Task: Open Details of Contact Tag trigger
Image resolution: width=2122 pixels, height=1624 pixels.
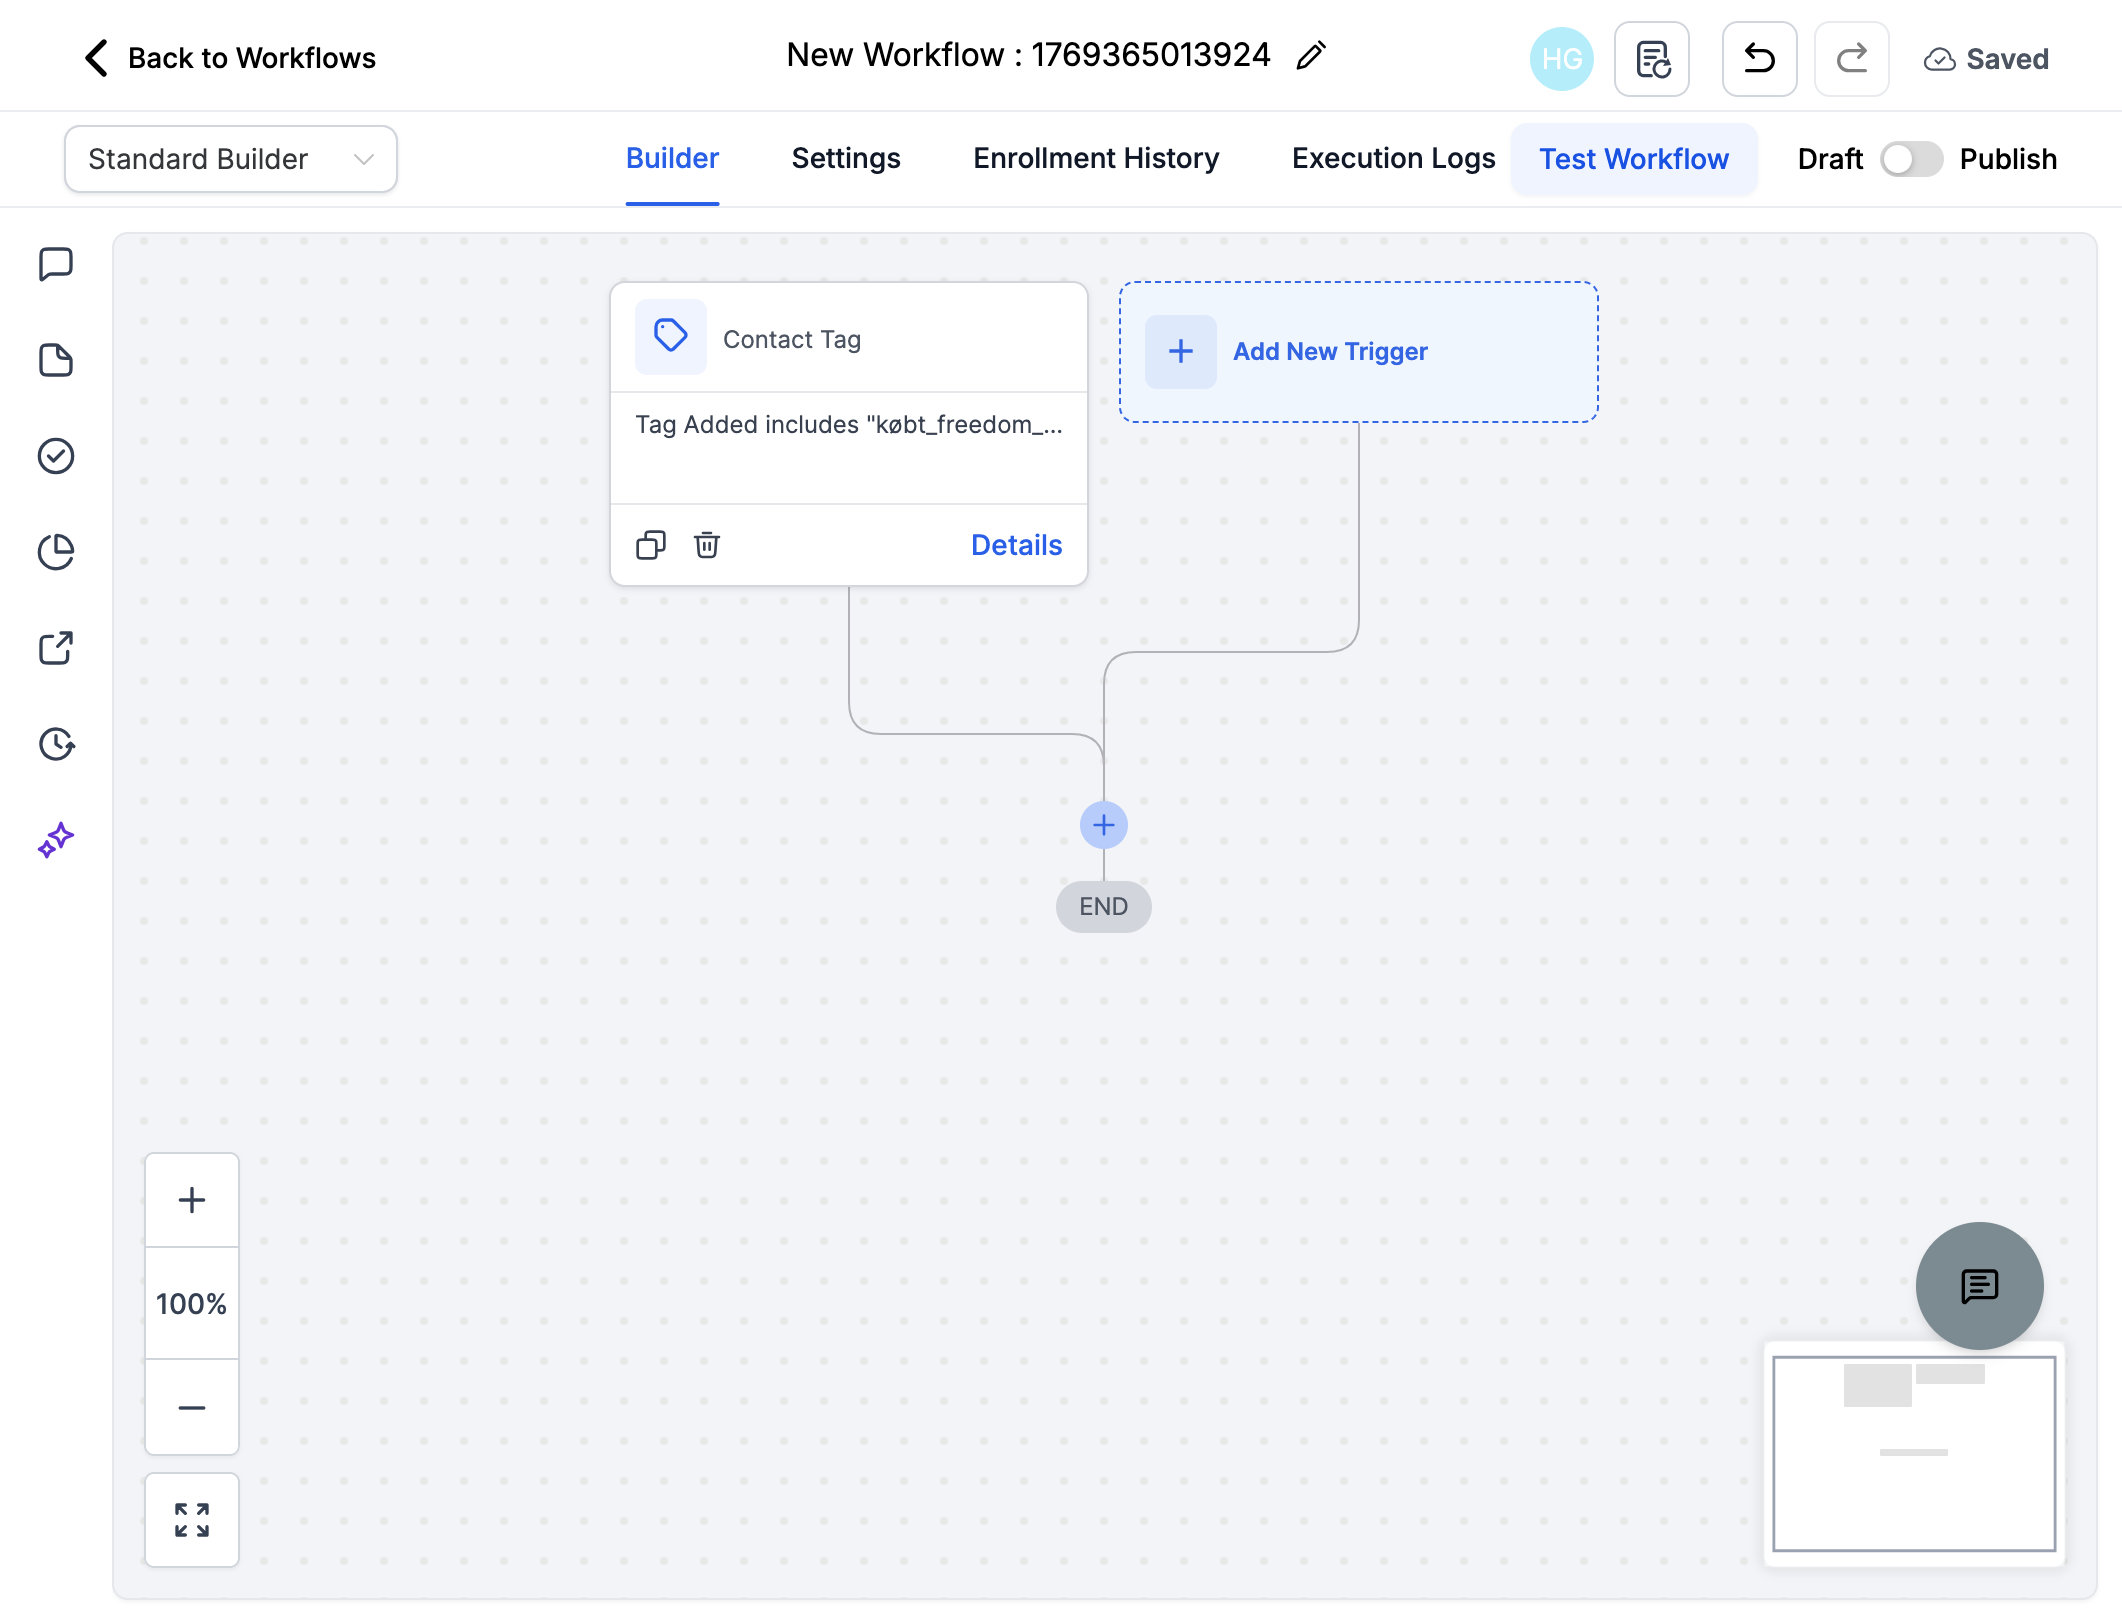Action: 1016,545
